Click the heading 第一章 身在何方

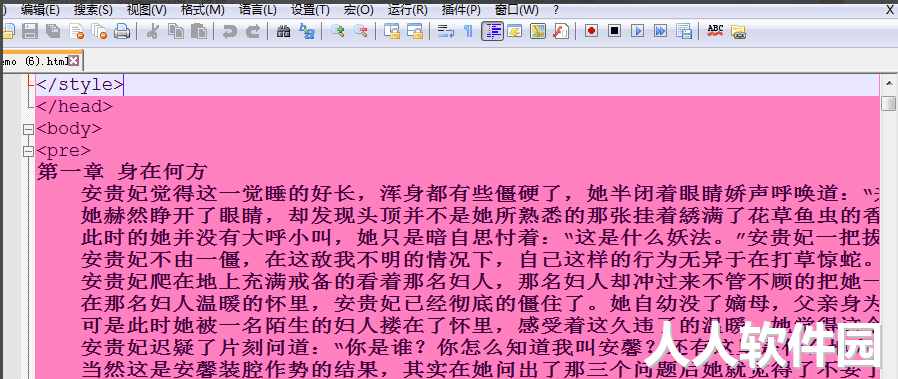click(x=122, y=172)
